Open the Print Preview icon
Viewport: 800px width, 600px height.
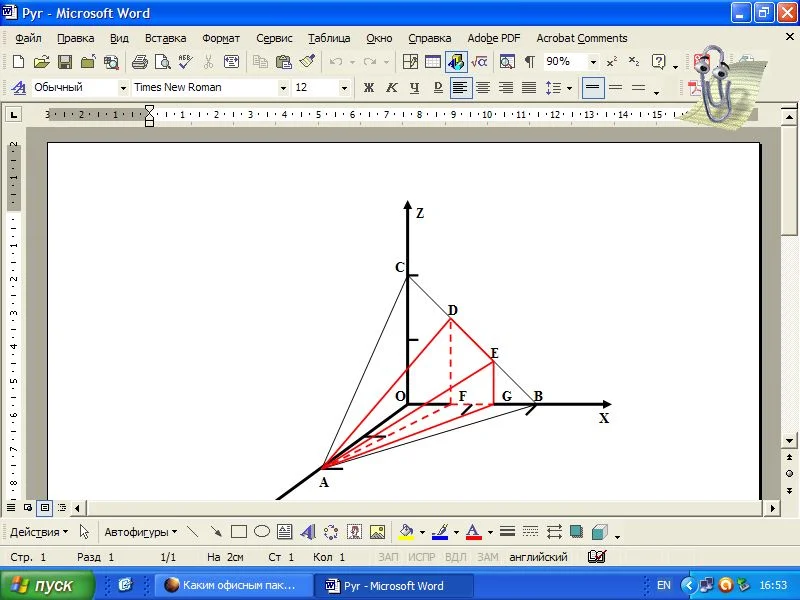pyautogui.click(x=163, y=62)
